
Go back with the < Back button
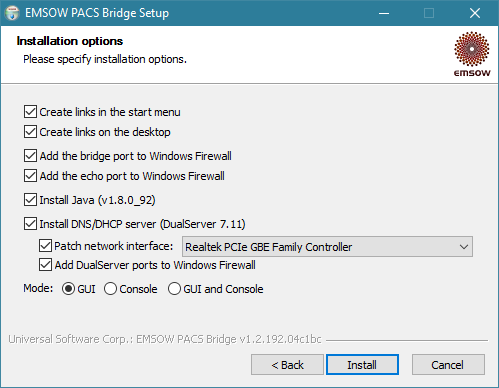(x=287, y=365)
